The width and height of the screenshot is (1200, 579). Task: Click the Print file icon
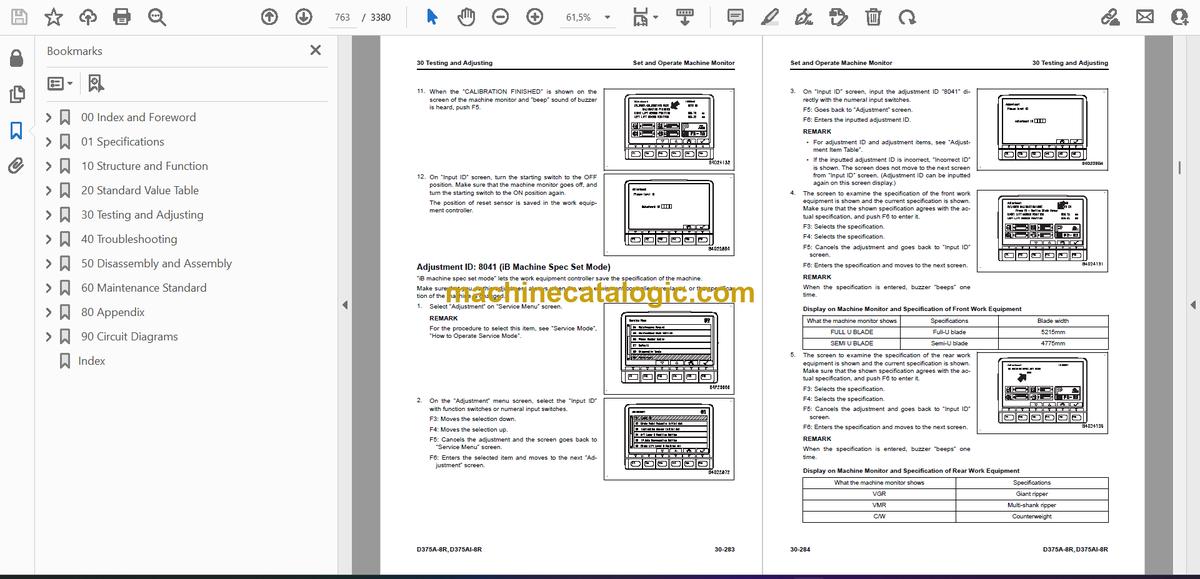pyautogui.click(x=122, y=17)
